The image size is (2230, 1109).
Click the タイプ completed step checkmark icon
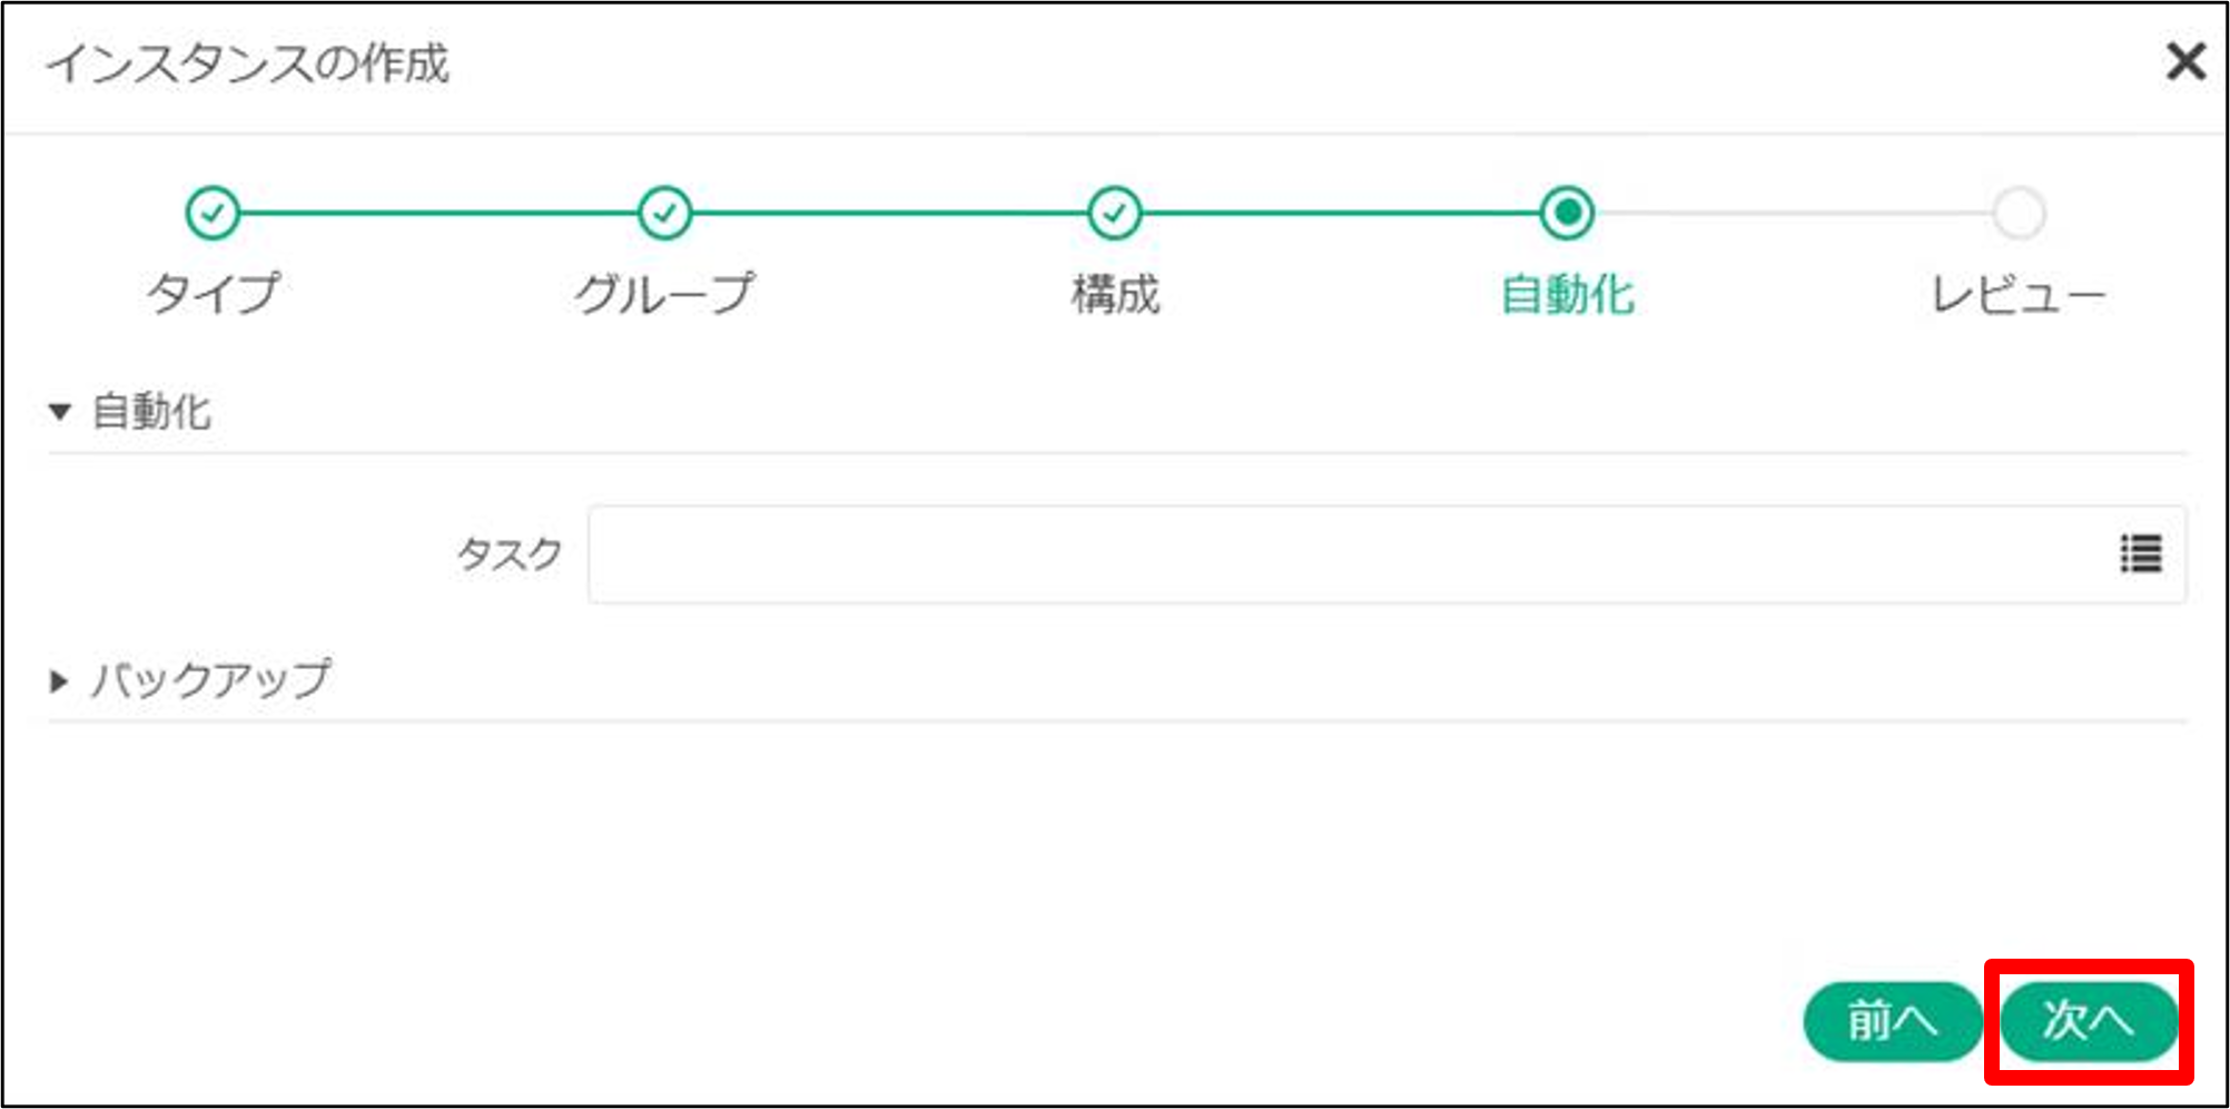click(212, 213)
